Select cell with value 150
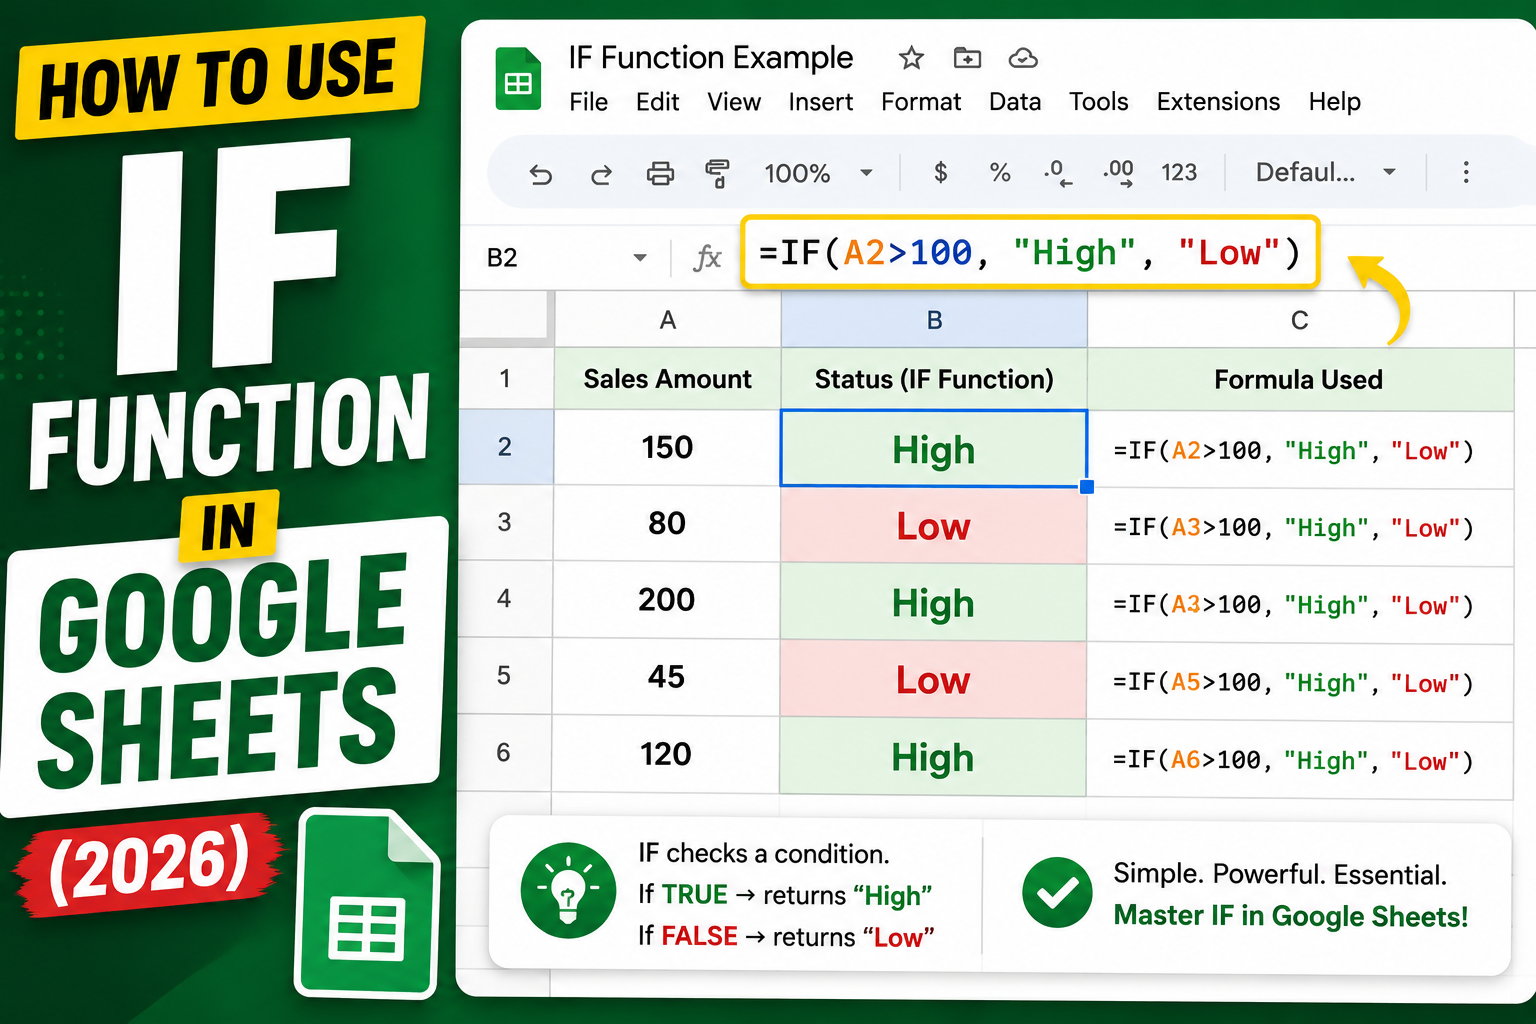 [x=667, y=447]
